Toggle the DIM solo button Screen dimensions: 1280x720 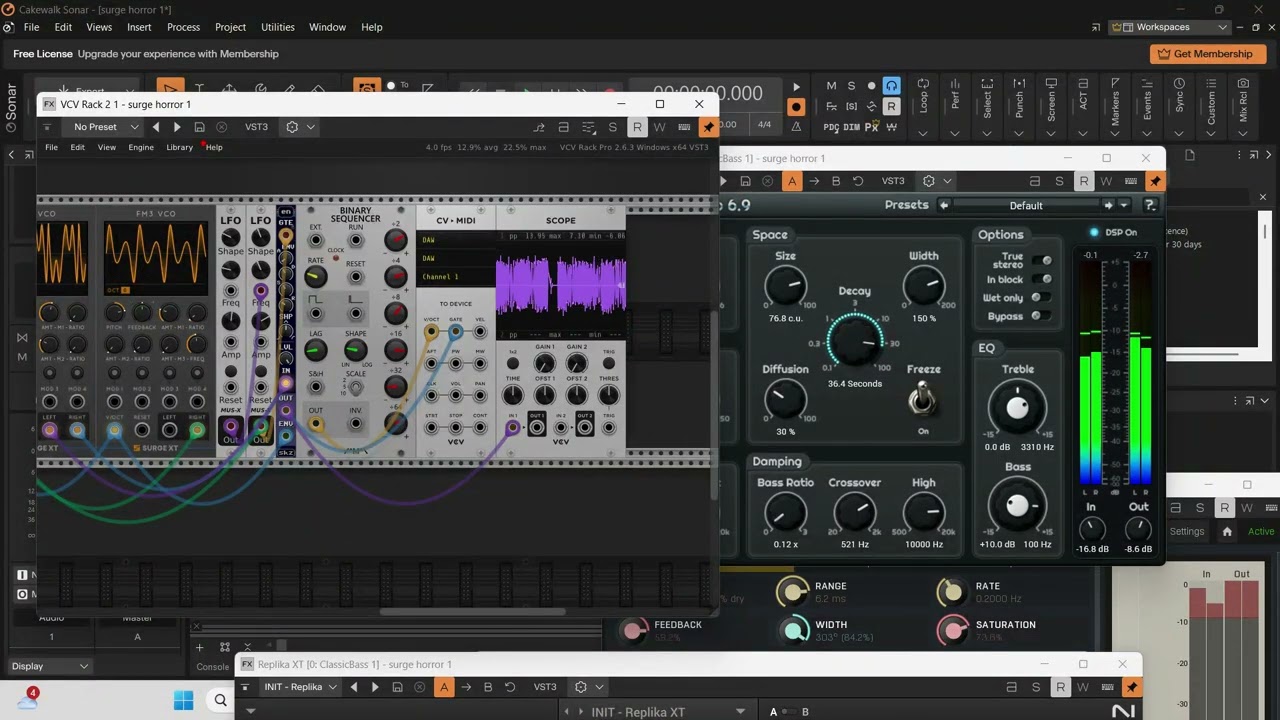pyautogui.click(x=851, y=127)
